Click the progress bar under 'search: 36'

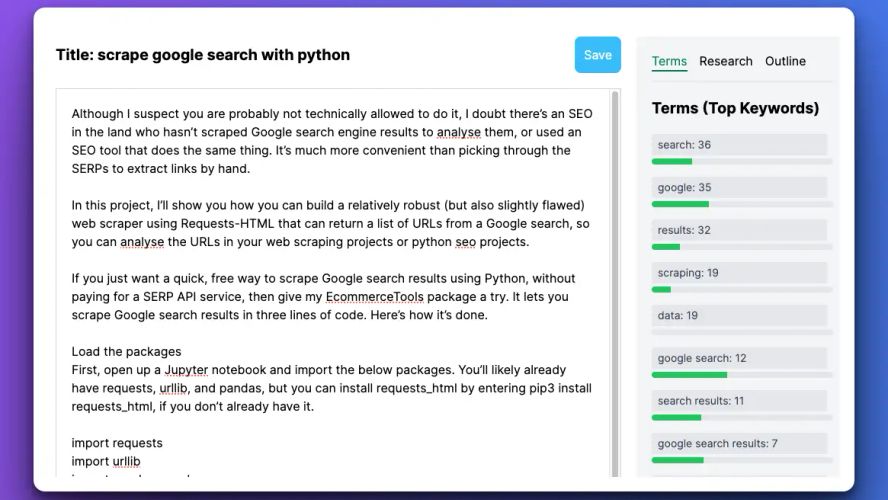point(741,161)
